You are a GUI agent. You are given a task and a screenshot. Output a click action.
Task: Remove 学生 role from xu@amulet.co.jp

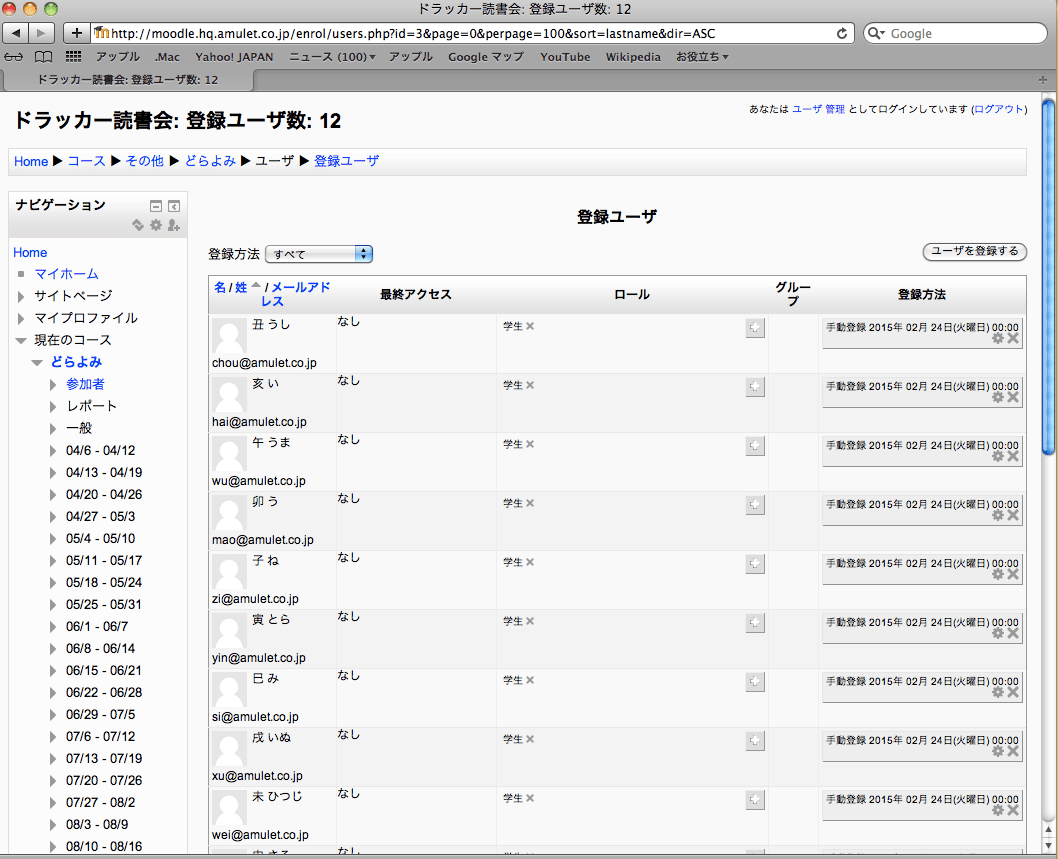pos(530,740)
